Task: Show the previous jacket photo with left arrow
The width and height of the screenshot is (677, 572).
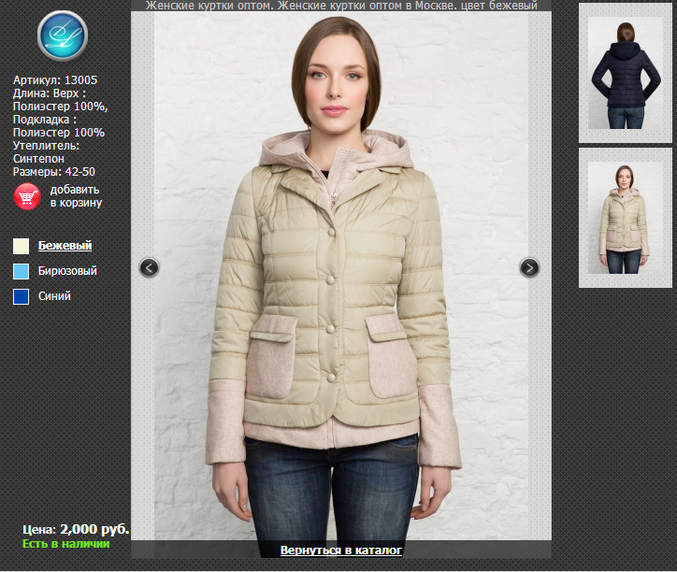Action: pyautogui.click(x=149, y=267)
